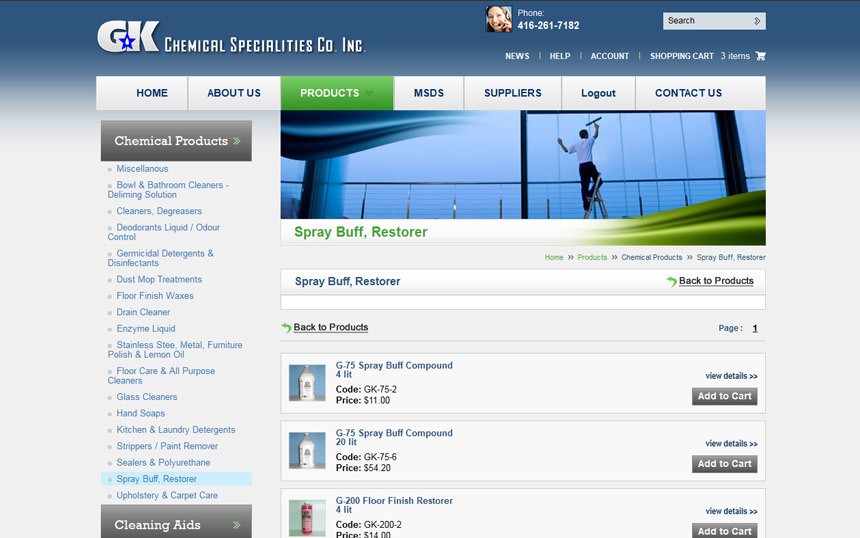Viewport: 860px width, 538px height.
Task: Click the Products breadcrumb link
Action: click(592, 257)
